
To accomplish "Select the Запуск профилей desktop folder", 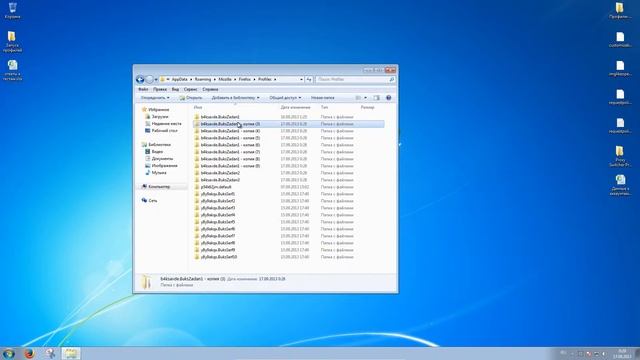I will tap(12, 42).
